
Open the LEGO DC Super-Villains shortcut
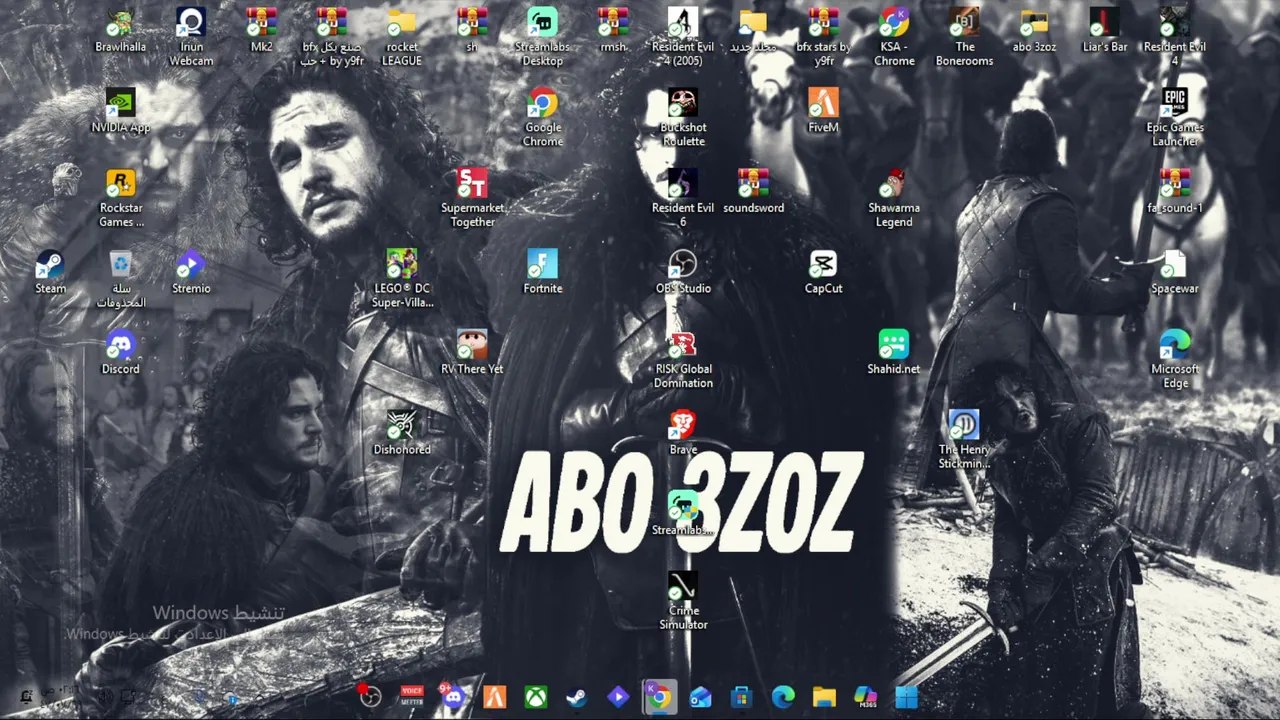click(402, 279)
